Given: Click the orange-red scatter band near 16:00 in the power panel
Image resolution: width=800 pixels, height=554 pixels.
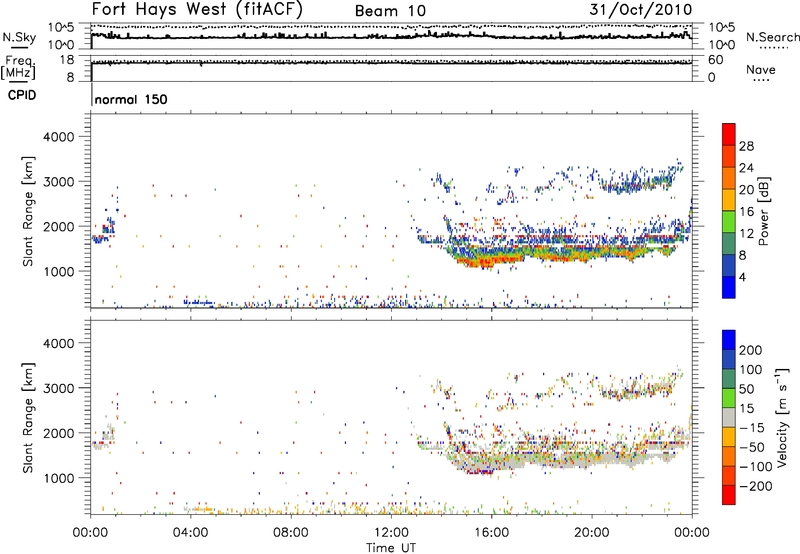Looking at the screenshot, I should pos(490,260).
